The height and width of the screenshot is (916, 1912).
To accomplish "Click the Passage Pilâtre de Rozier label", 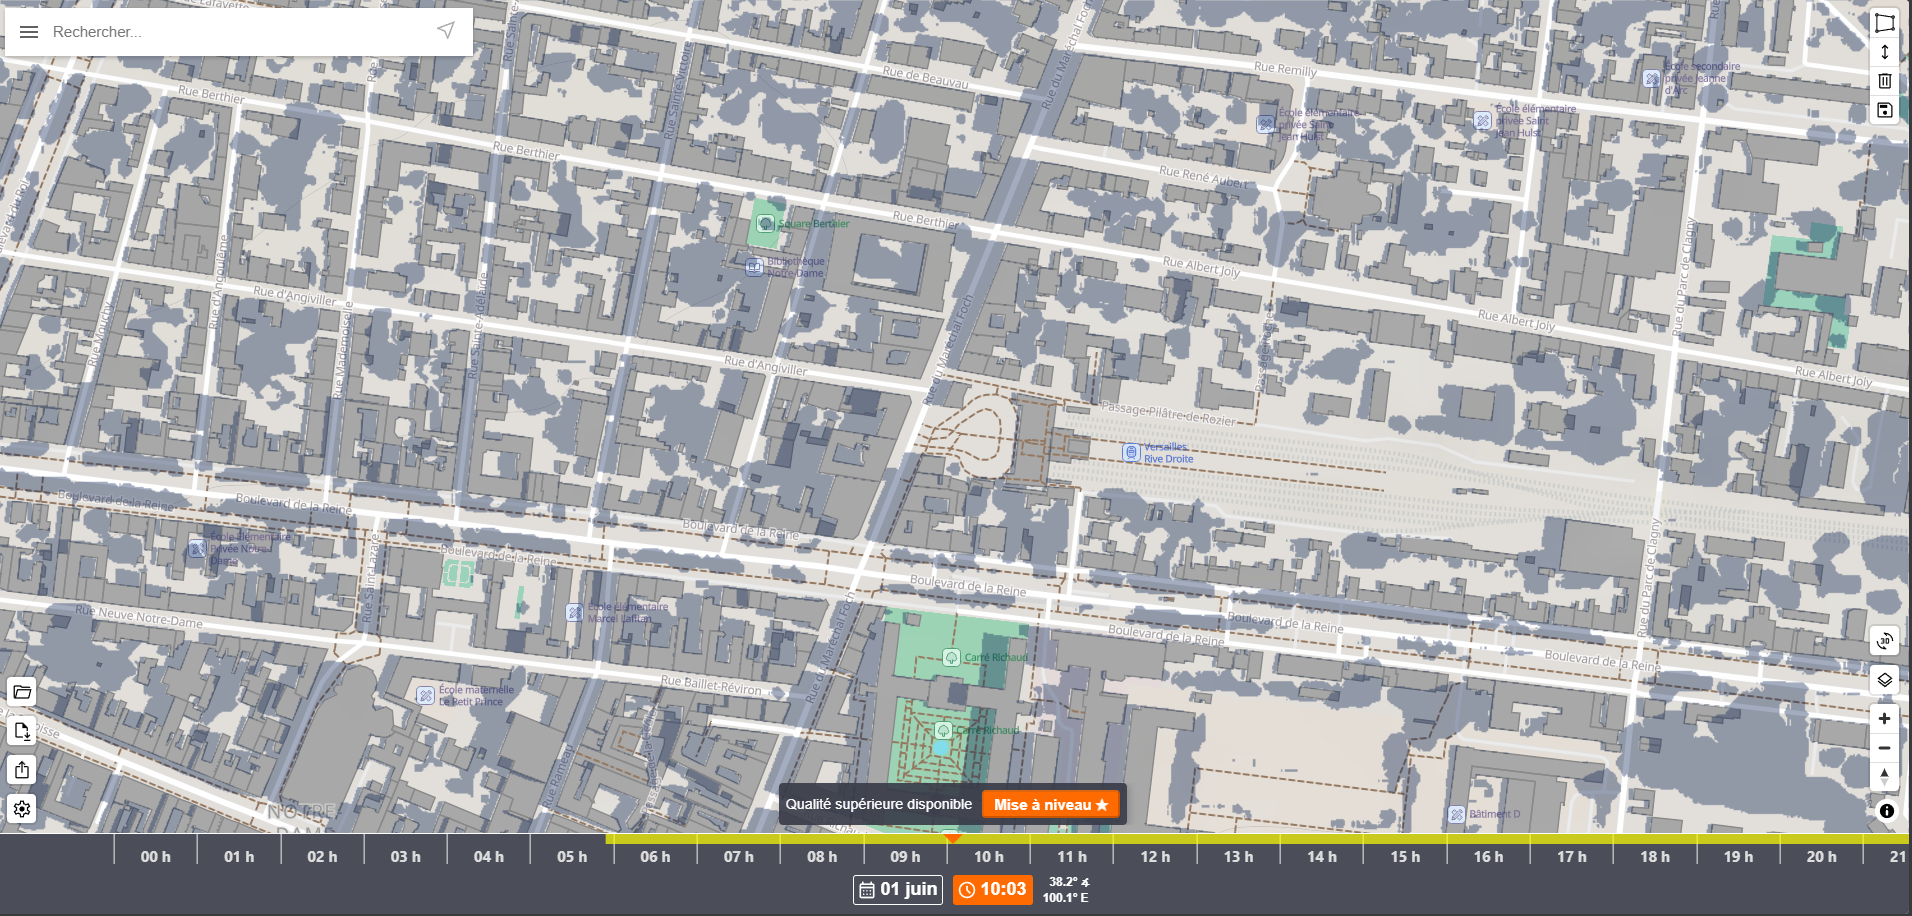I will (x=1168, y=414).
